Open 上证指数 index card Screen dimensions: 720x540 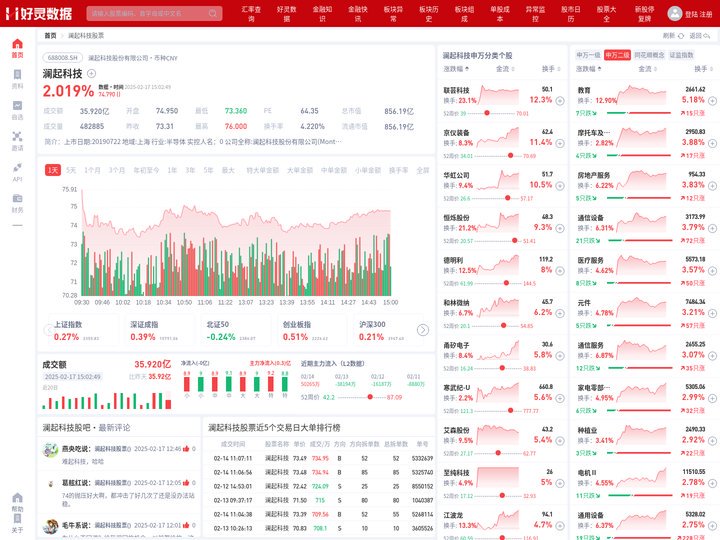[83, 331]
